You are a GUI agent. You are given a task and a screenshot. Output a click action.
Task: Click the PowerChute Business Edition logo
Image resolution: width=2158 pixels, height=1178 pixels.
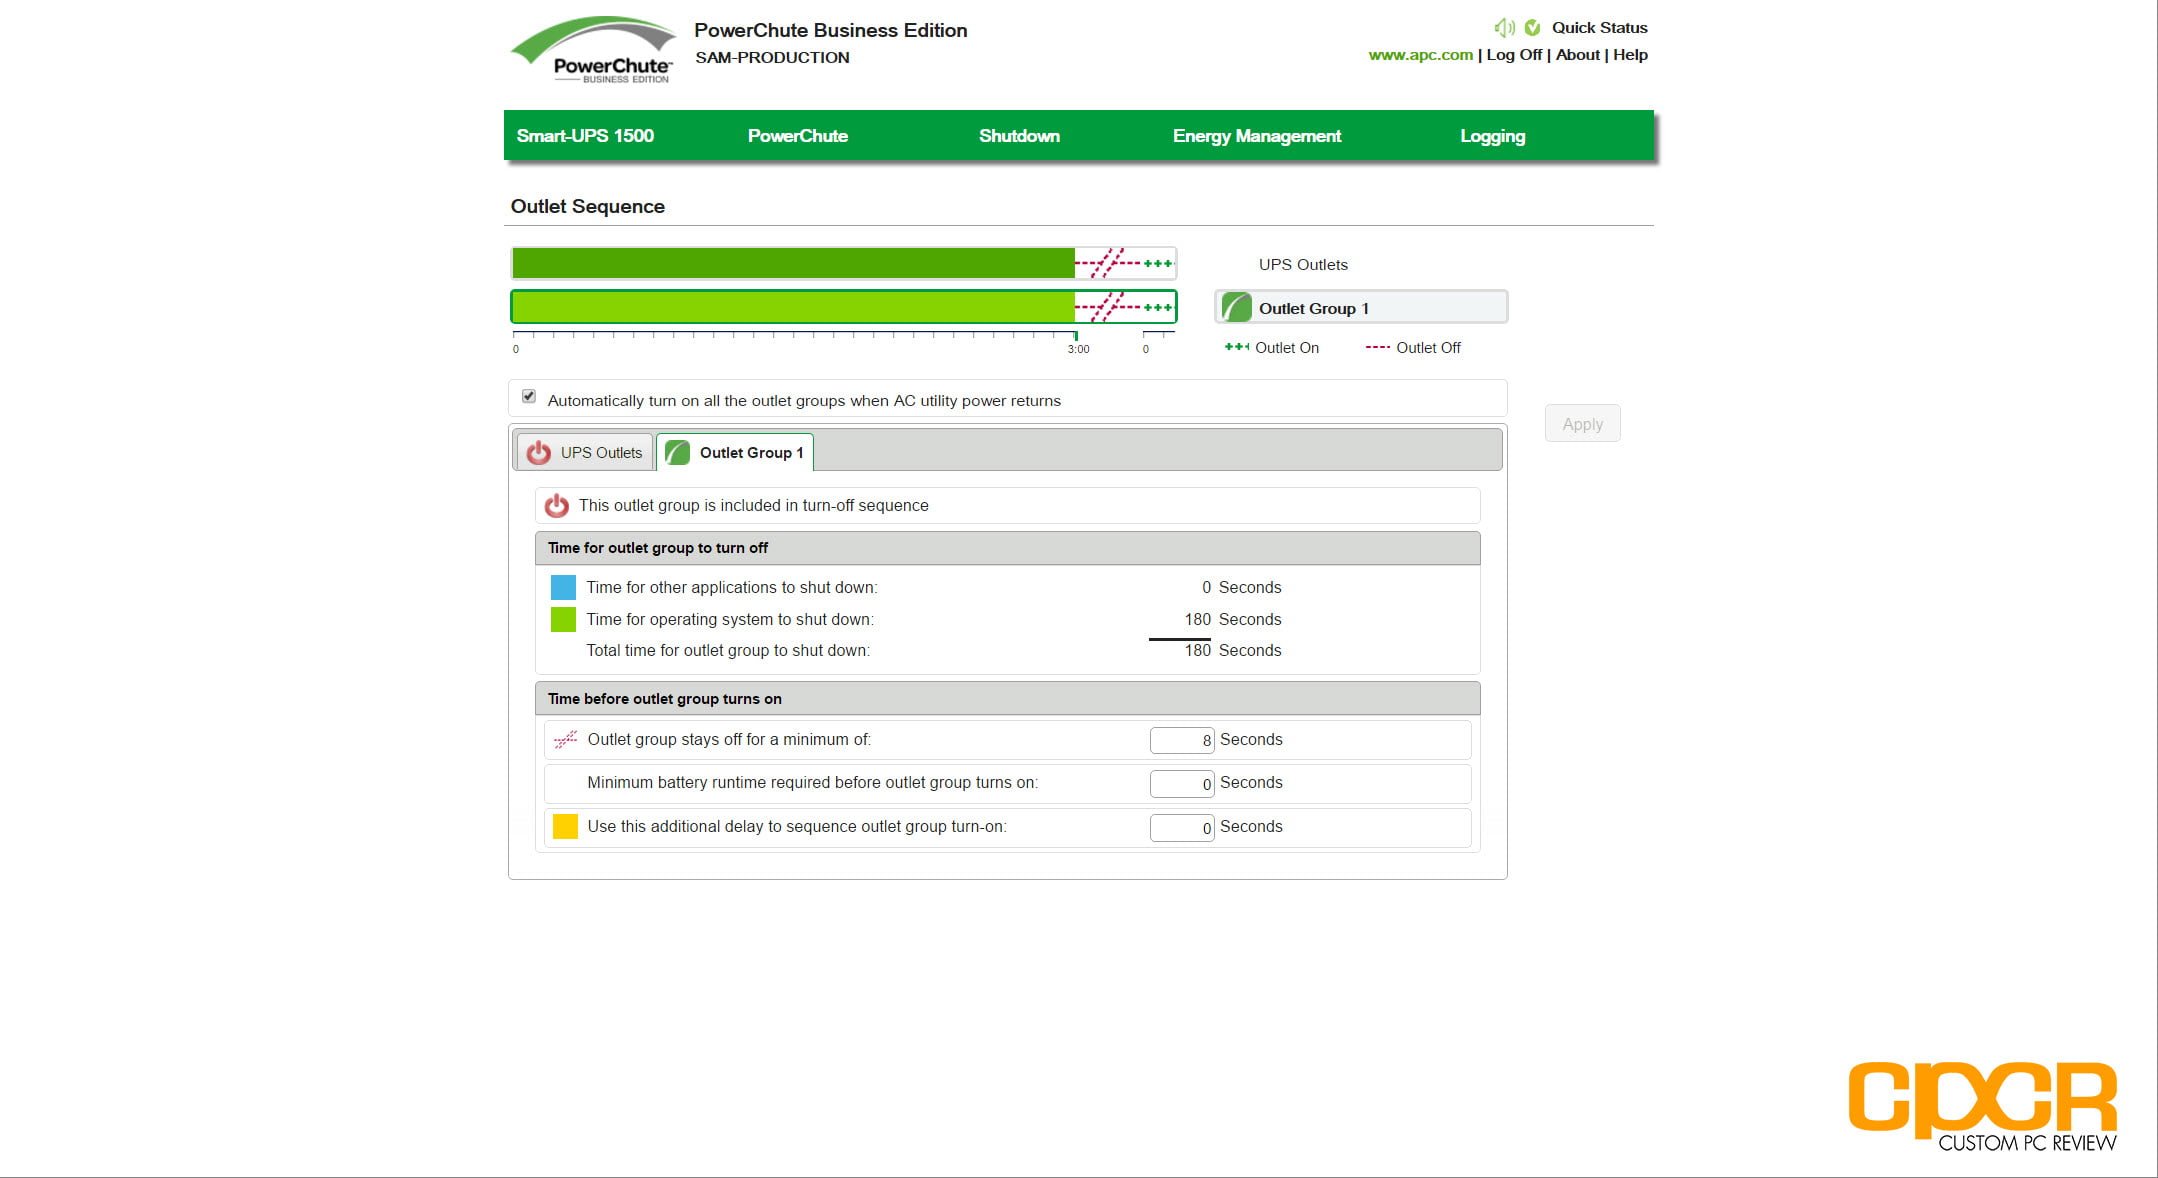point(594,50)
